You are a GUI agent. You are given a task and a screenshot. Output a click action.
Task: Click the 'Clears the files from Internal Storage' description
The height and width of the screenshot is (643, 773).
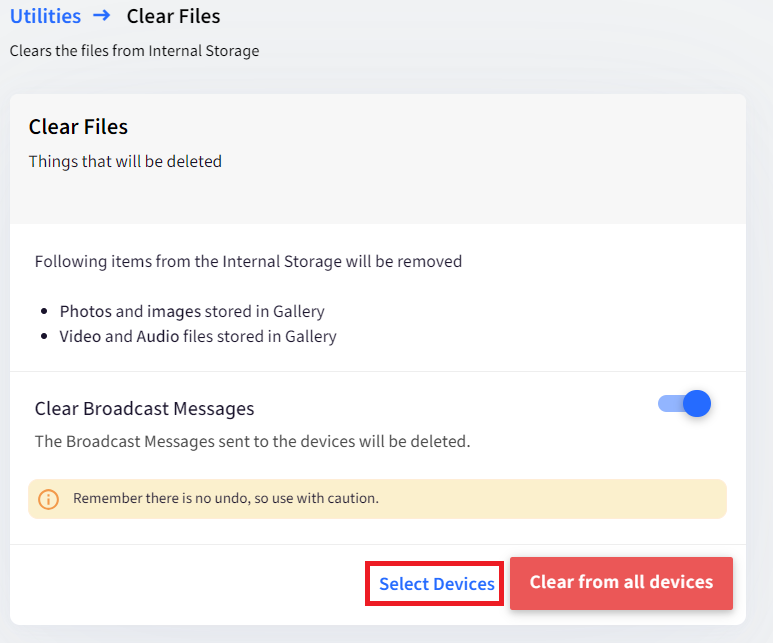click(x=135, y=51)
